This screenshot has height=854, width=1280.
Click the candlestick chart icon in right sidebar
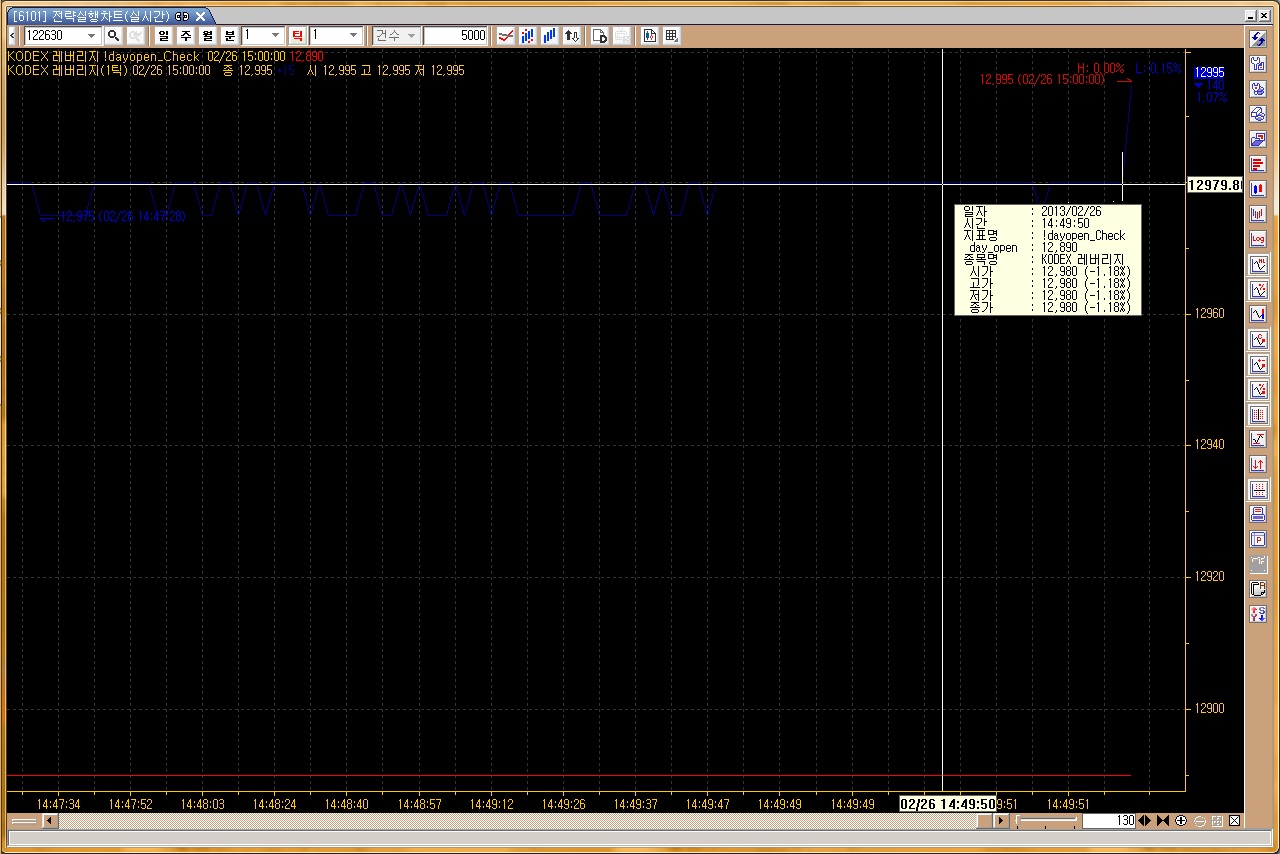click(1258, 188)
